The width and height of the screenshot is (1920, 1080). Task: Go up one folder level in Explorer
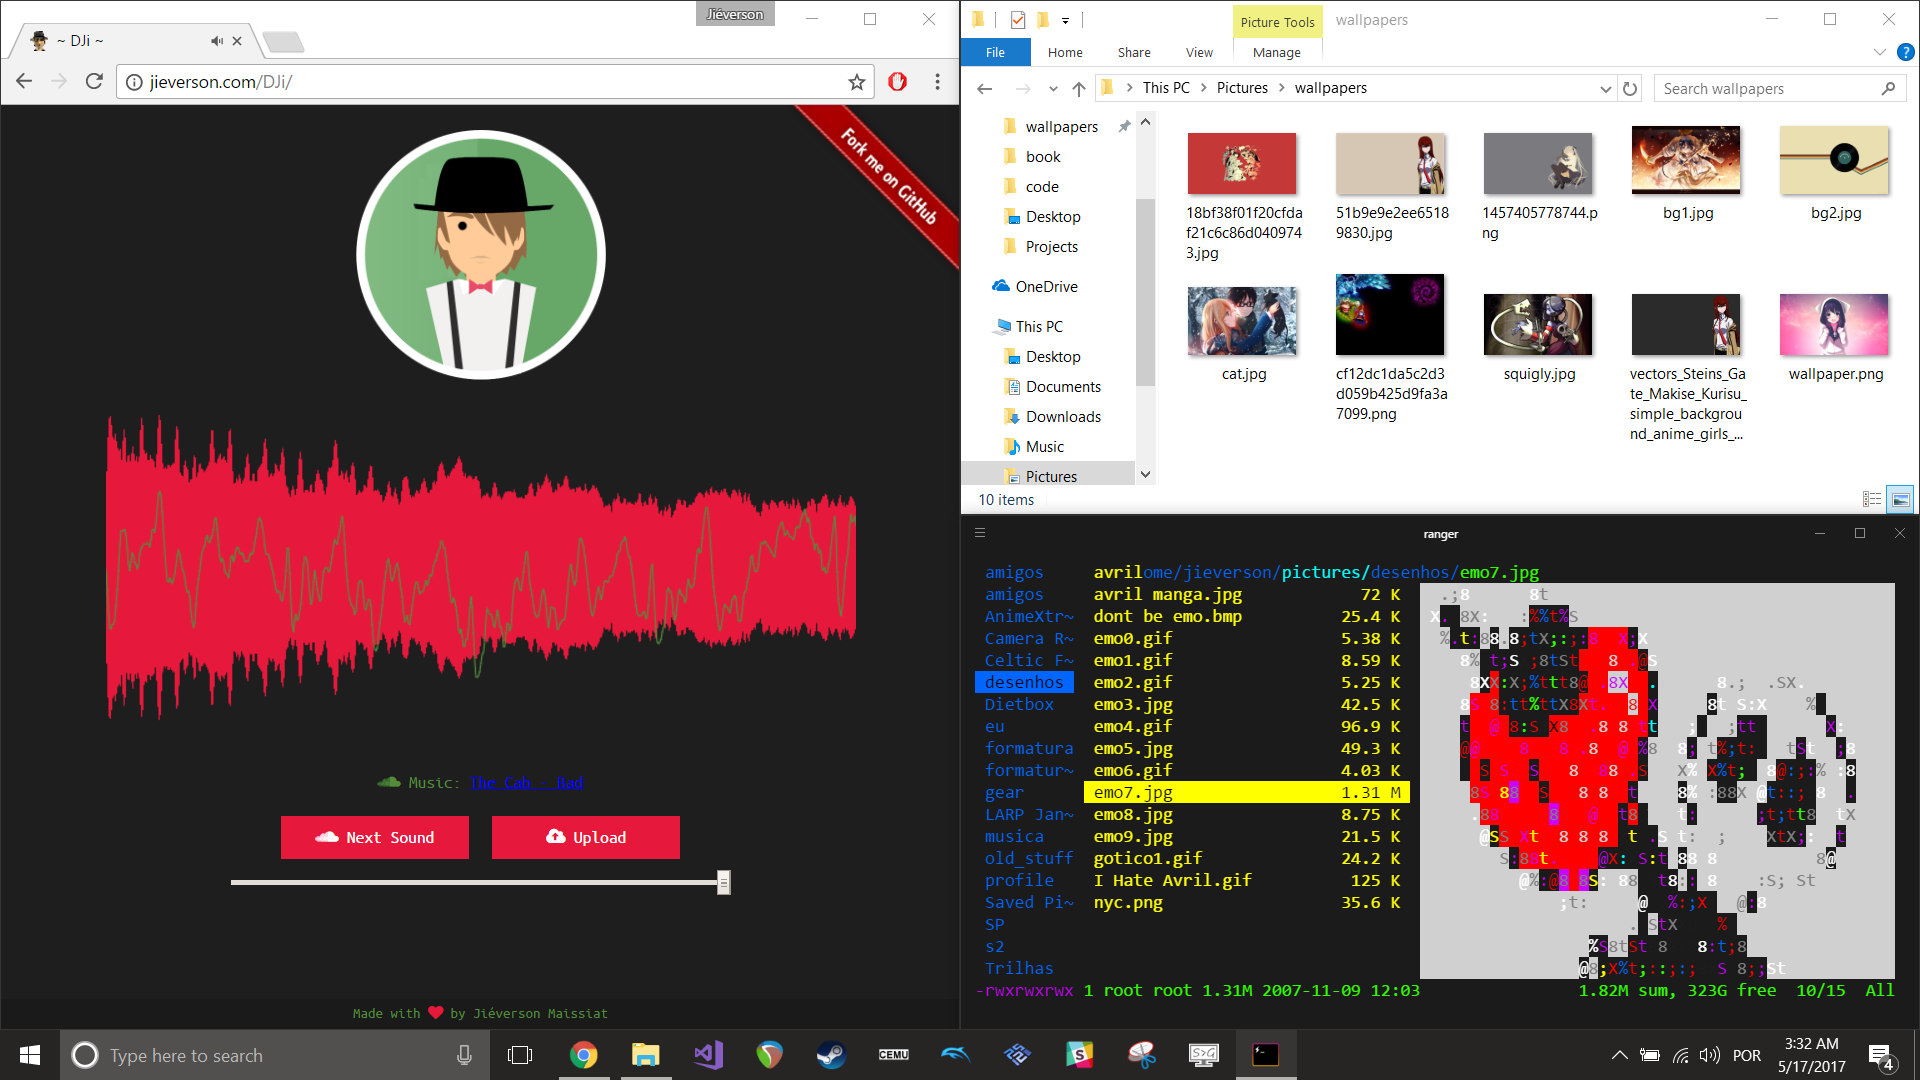tap(1079, 88)
